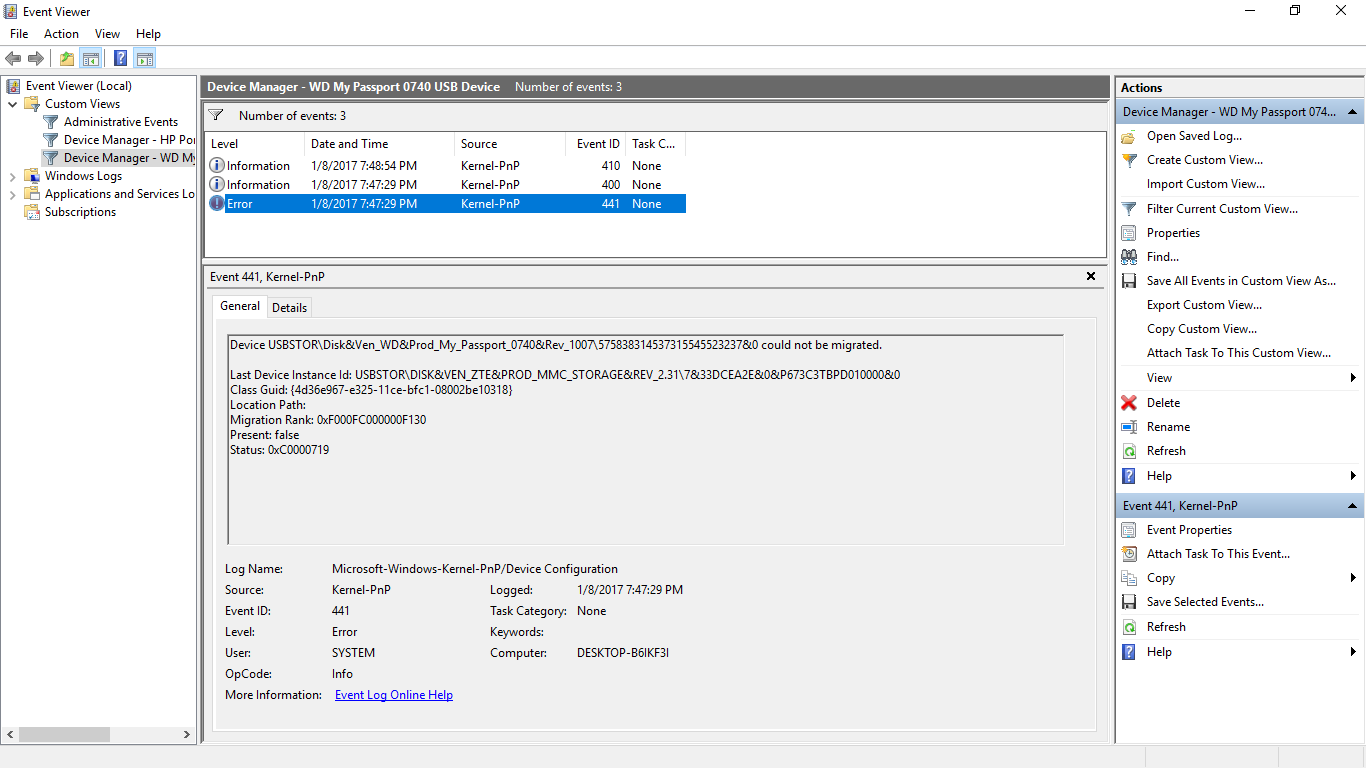The height and width of the screenshot is (768, 1366).
Task: Switch to the Details tab
Action: pyautogui.click(x=289, y=307)
